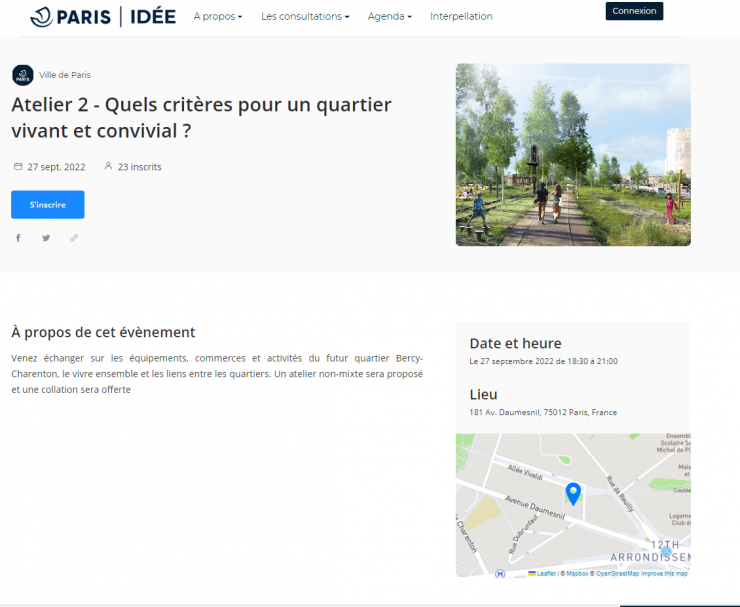Viewport: 740px width, 607px height.
Task: Click the Improve this map link
Action: click(664, 574)
